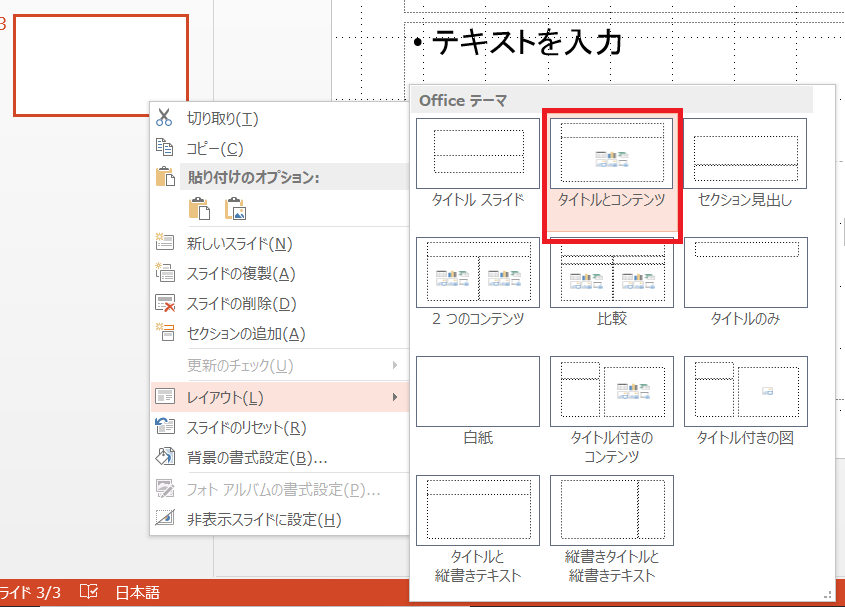Click the Delete Slide icon
The image size is (845, 607).
(165, 303)
